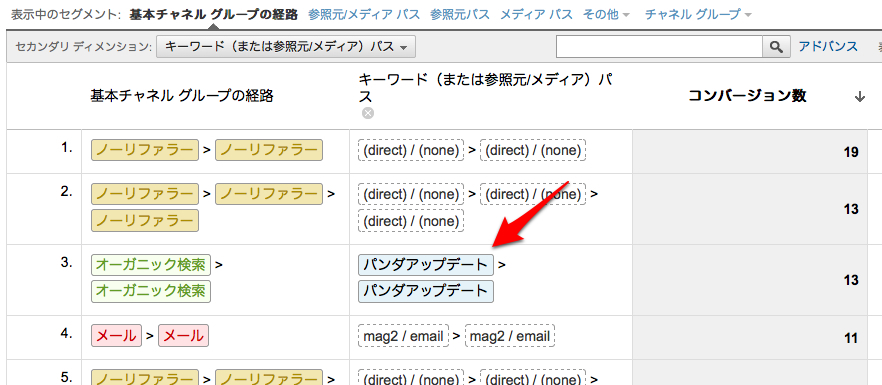Expand the その他 dropdown

(606, 15)
